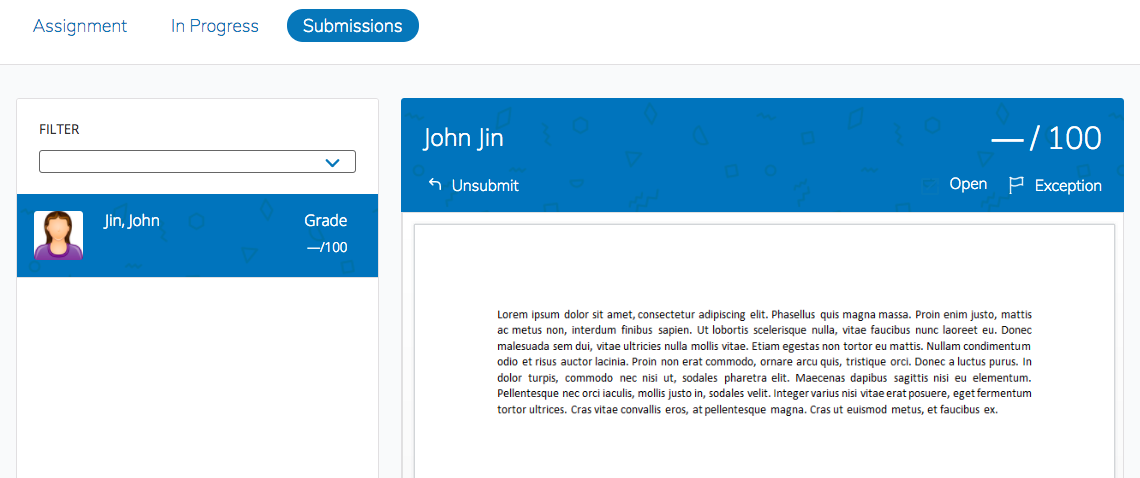Click the large — / 100 header score
The height and width of the screenshot is (478, 1140).
click(1046, 138)
